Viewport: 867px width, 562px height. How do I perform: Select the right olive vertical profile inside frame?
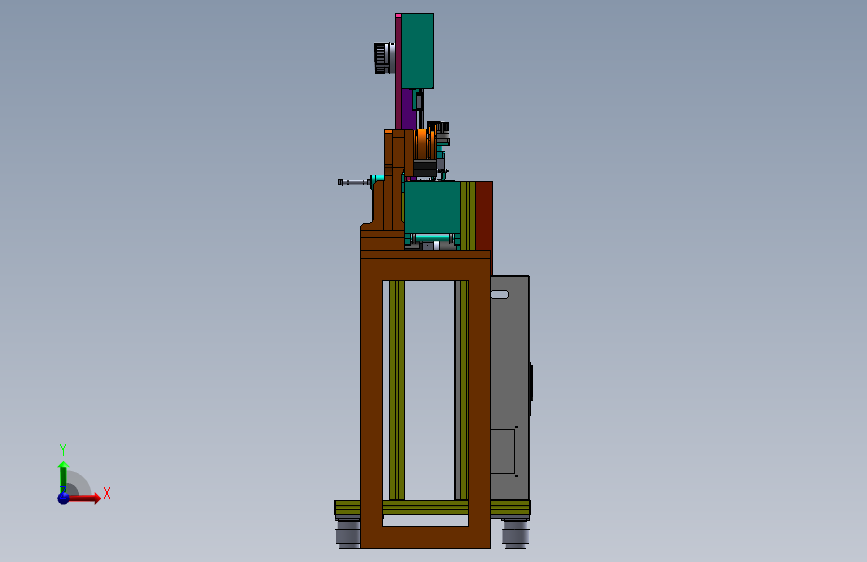click(463, 390)
